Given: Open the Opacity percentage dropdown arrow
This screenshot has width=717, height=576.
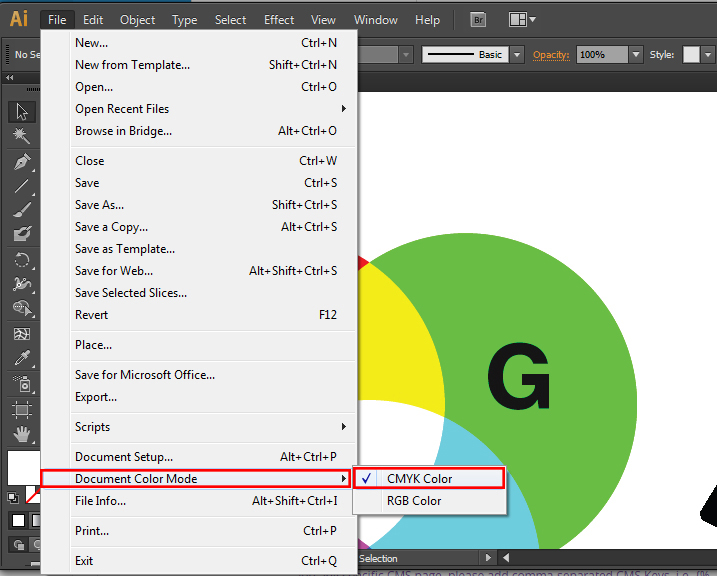Looking at the screenshot, I should tap(639, 55).
